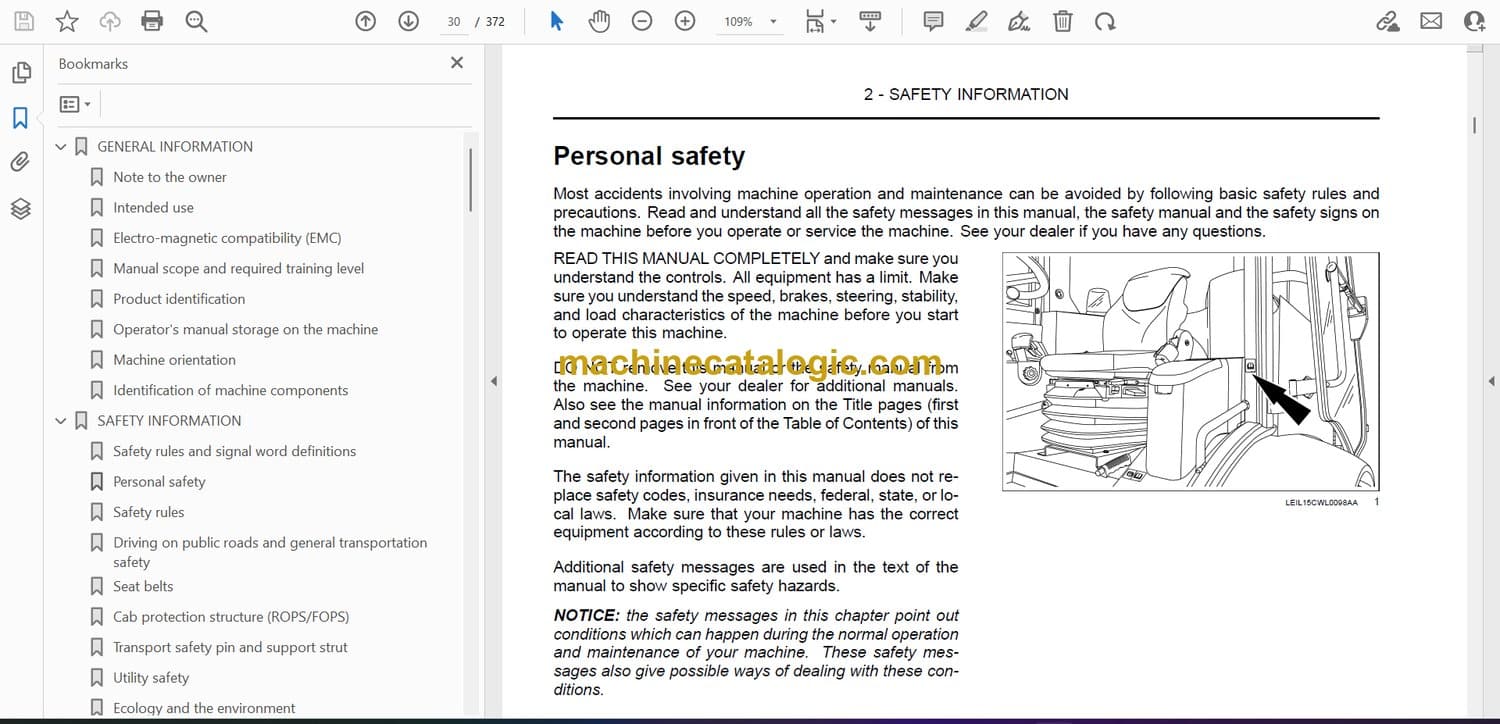1500x724 pixels.
Task: Open the page thumbnails panel
Action: tap(20, 73)
